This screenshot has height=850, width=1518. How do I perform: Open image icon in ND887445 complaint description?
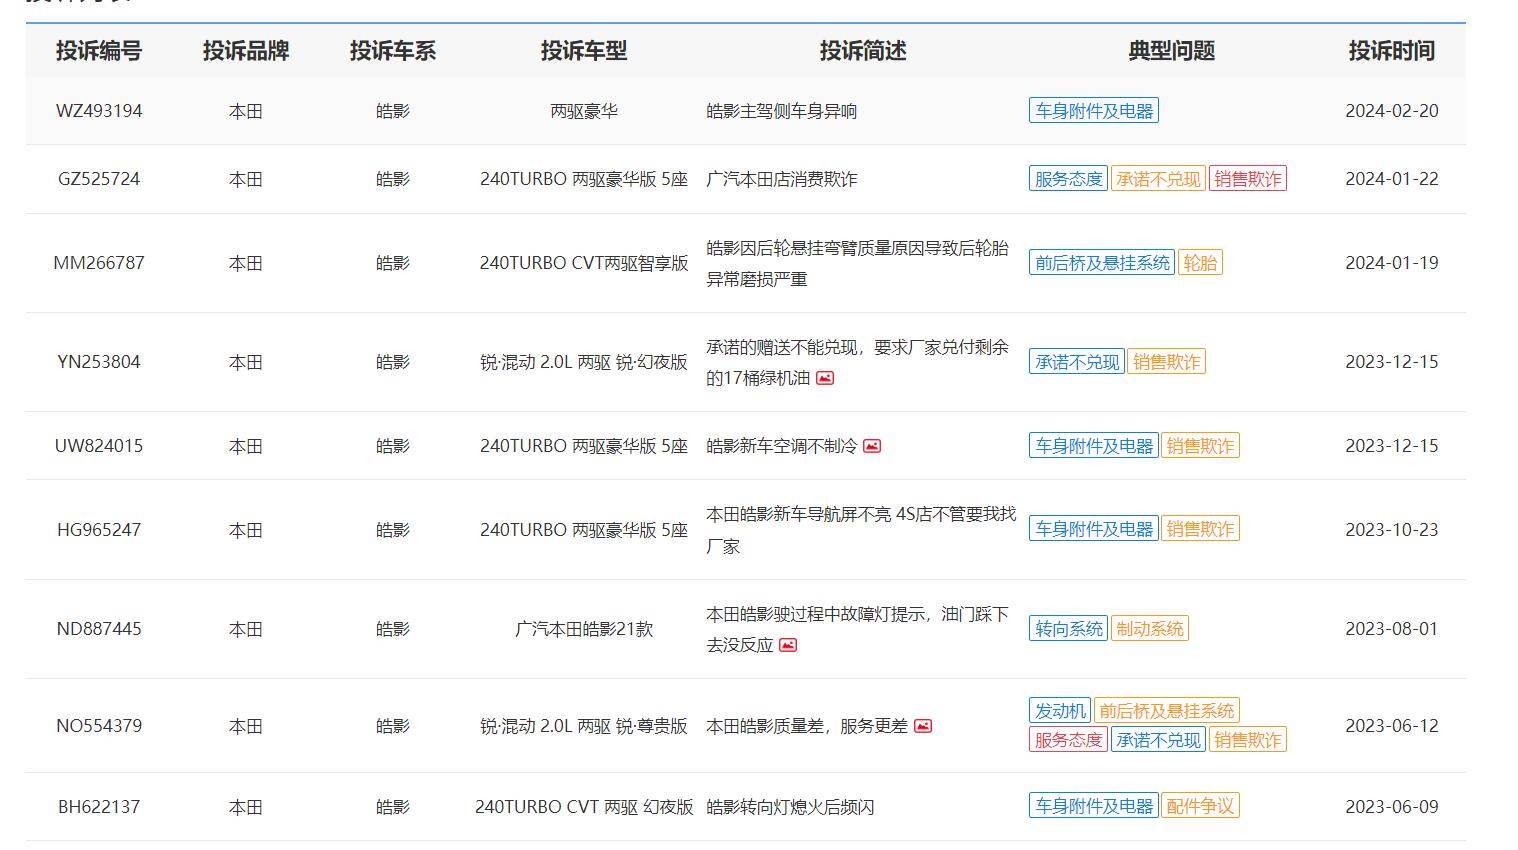tap(788, 645)
